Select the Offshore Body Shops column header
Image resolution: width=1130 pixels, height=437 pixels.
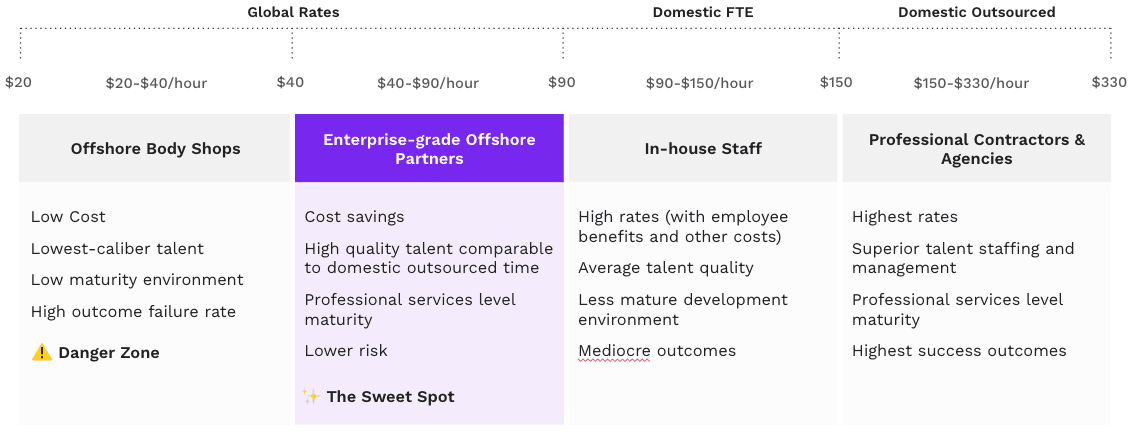155,149
